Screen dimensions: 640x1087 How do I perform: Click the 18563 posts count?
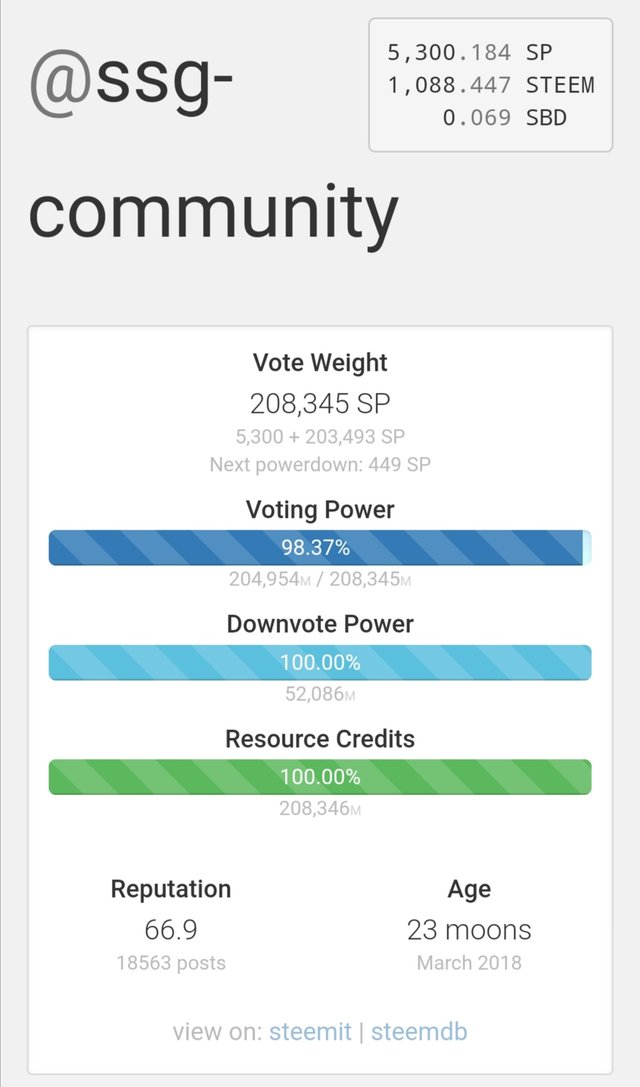pyautogui.click(x=171, y=963)
